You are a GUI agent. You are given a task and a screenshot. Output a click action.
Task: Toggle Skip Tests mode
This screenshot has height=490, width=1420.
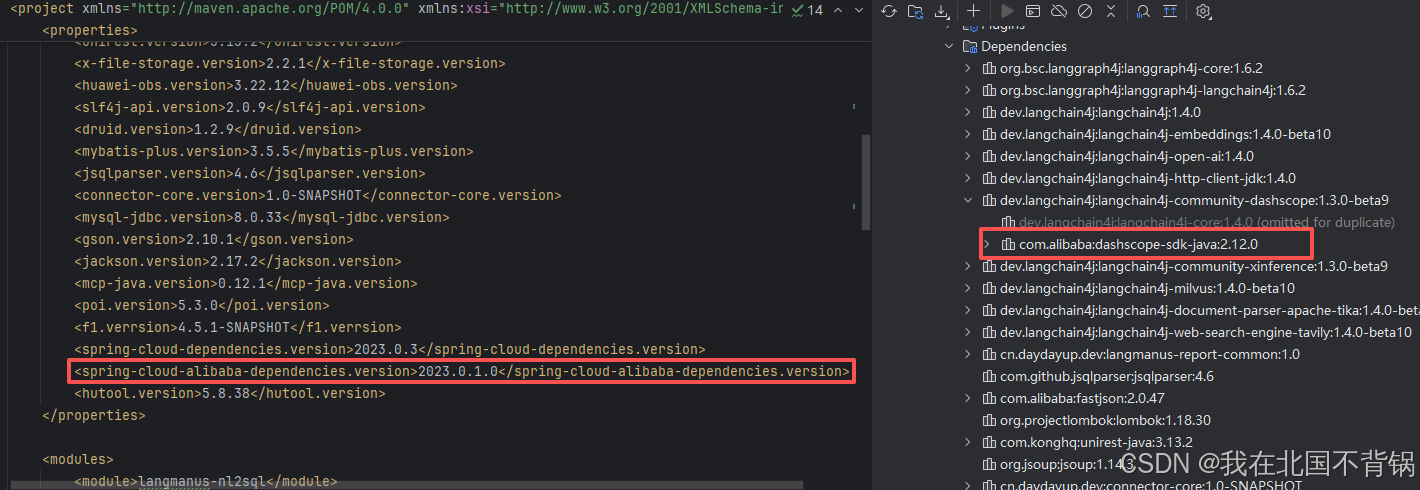(x=1085, y=11)
